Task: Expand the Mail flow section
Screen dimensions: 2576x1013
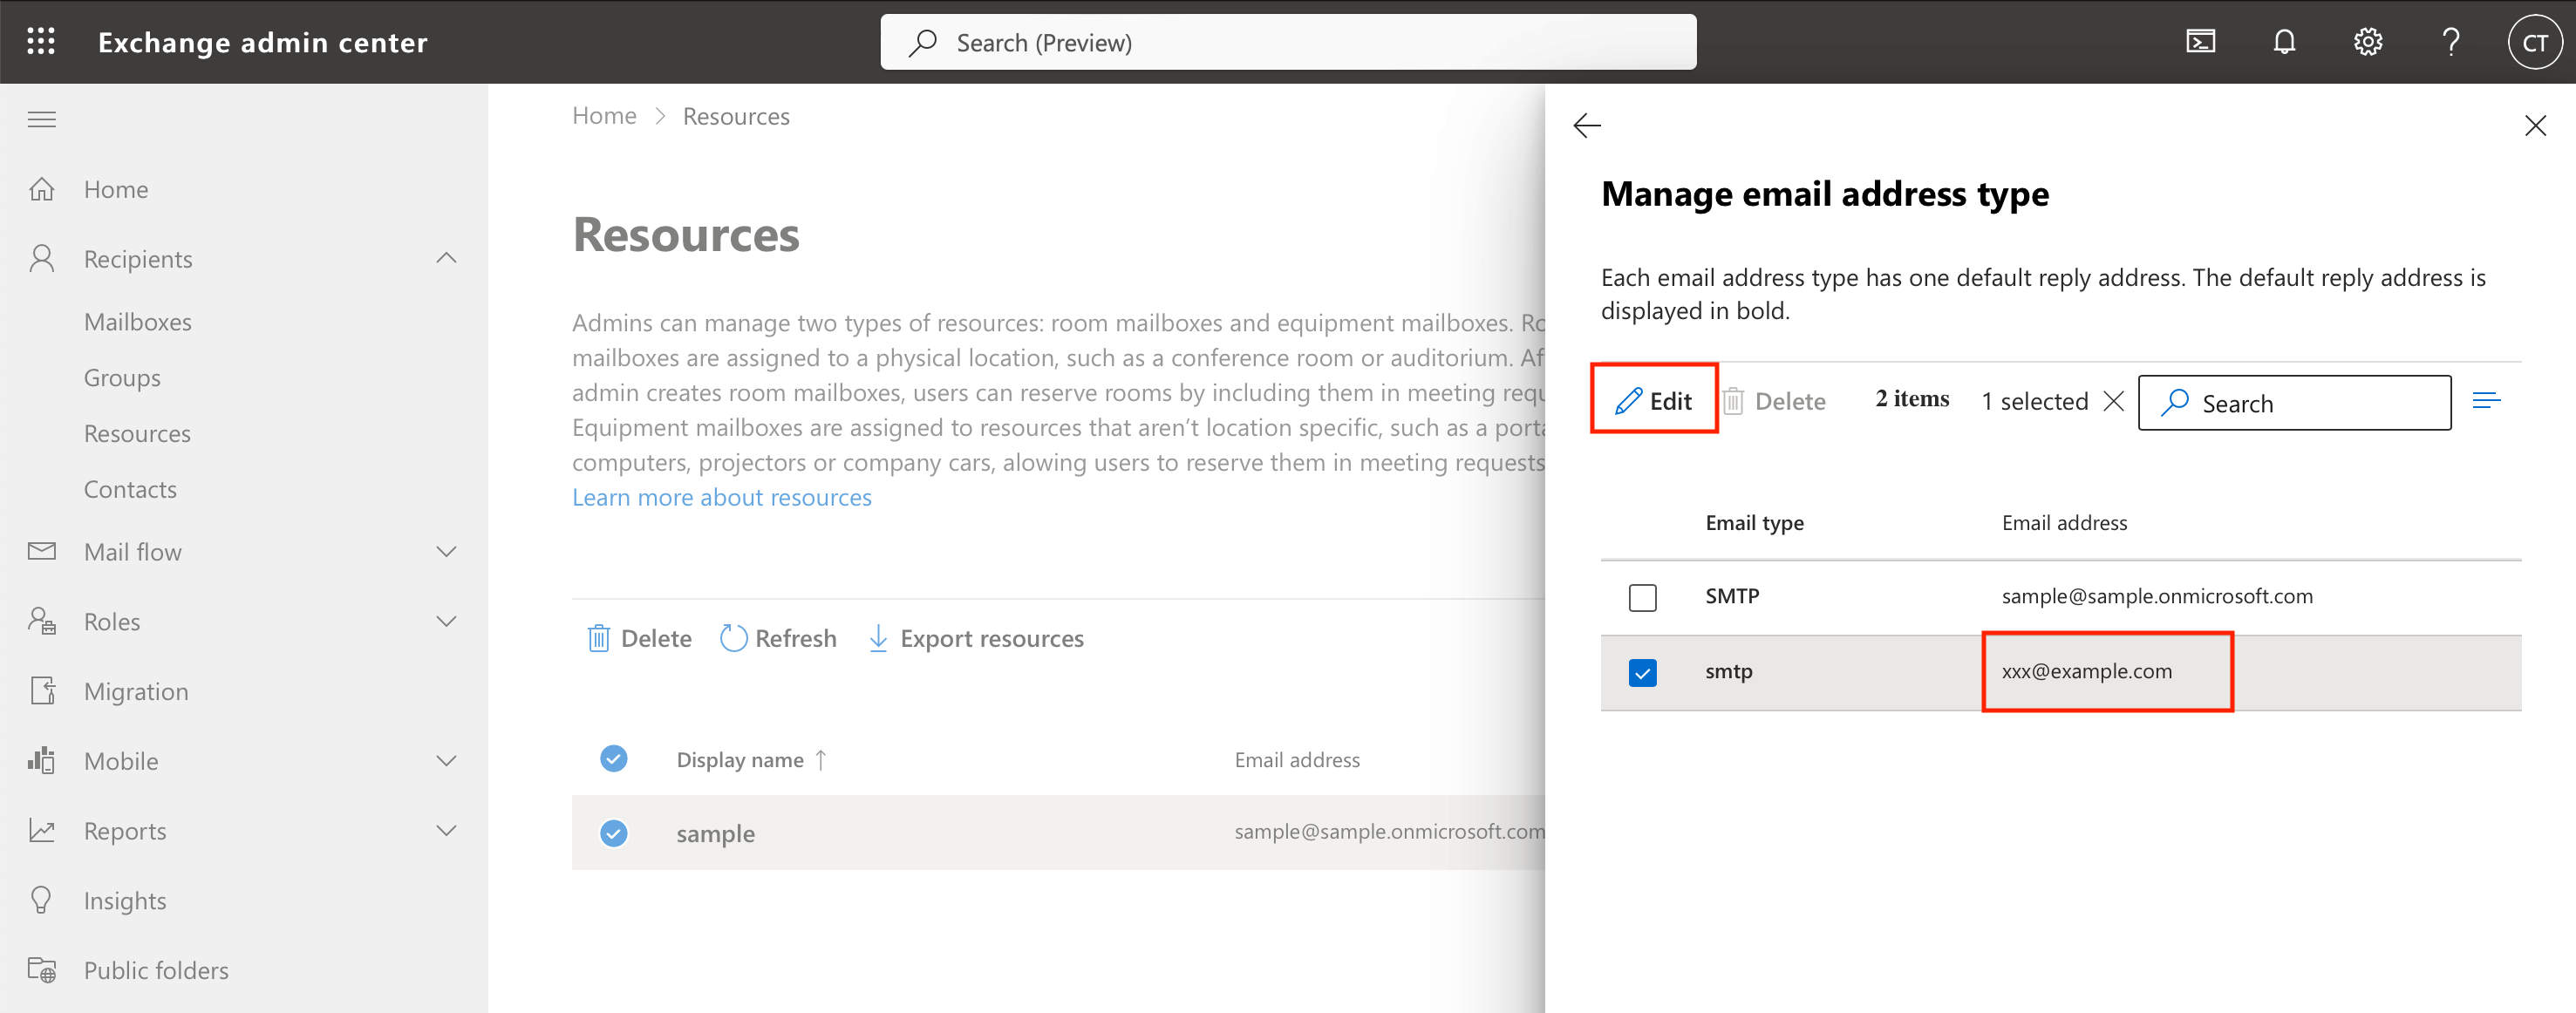Action: tap(447, 551)
